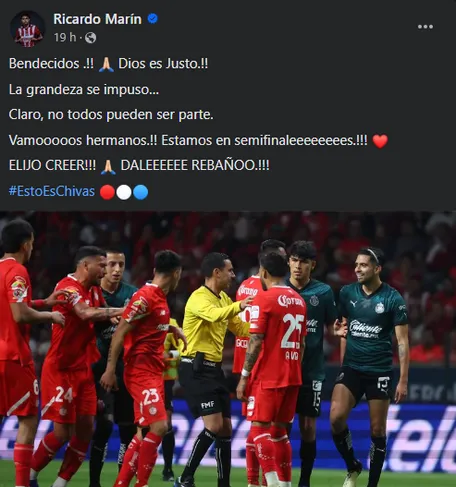Image resolution: width=456 pixels, height=487 pixels.
Task: Click the DALEEEEEE REBAÑOO text
Action: coord(195,165)
